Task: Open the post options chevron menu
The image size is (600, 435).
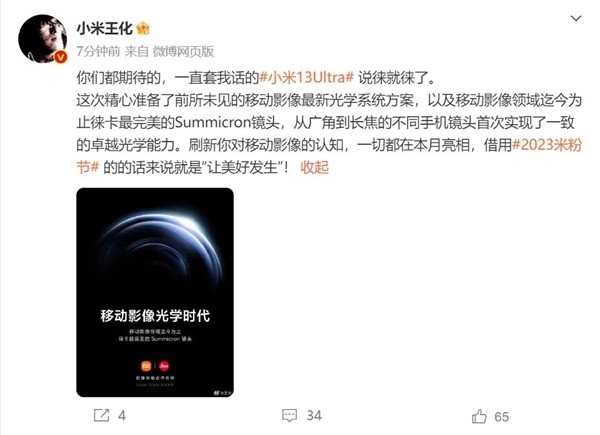Action: 576,18
